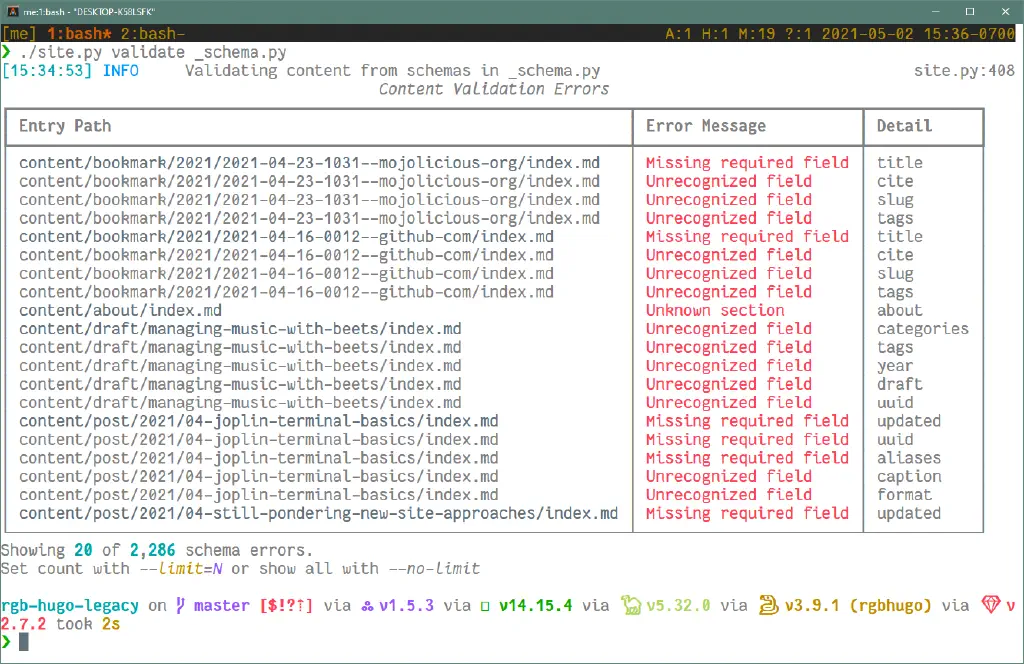
Task: Click the Unknown section error message
Action: [x=715, y=310]
